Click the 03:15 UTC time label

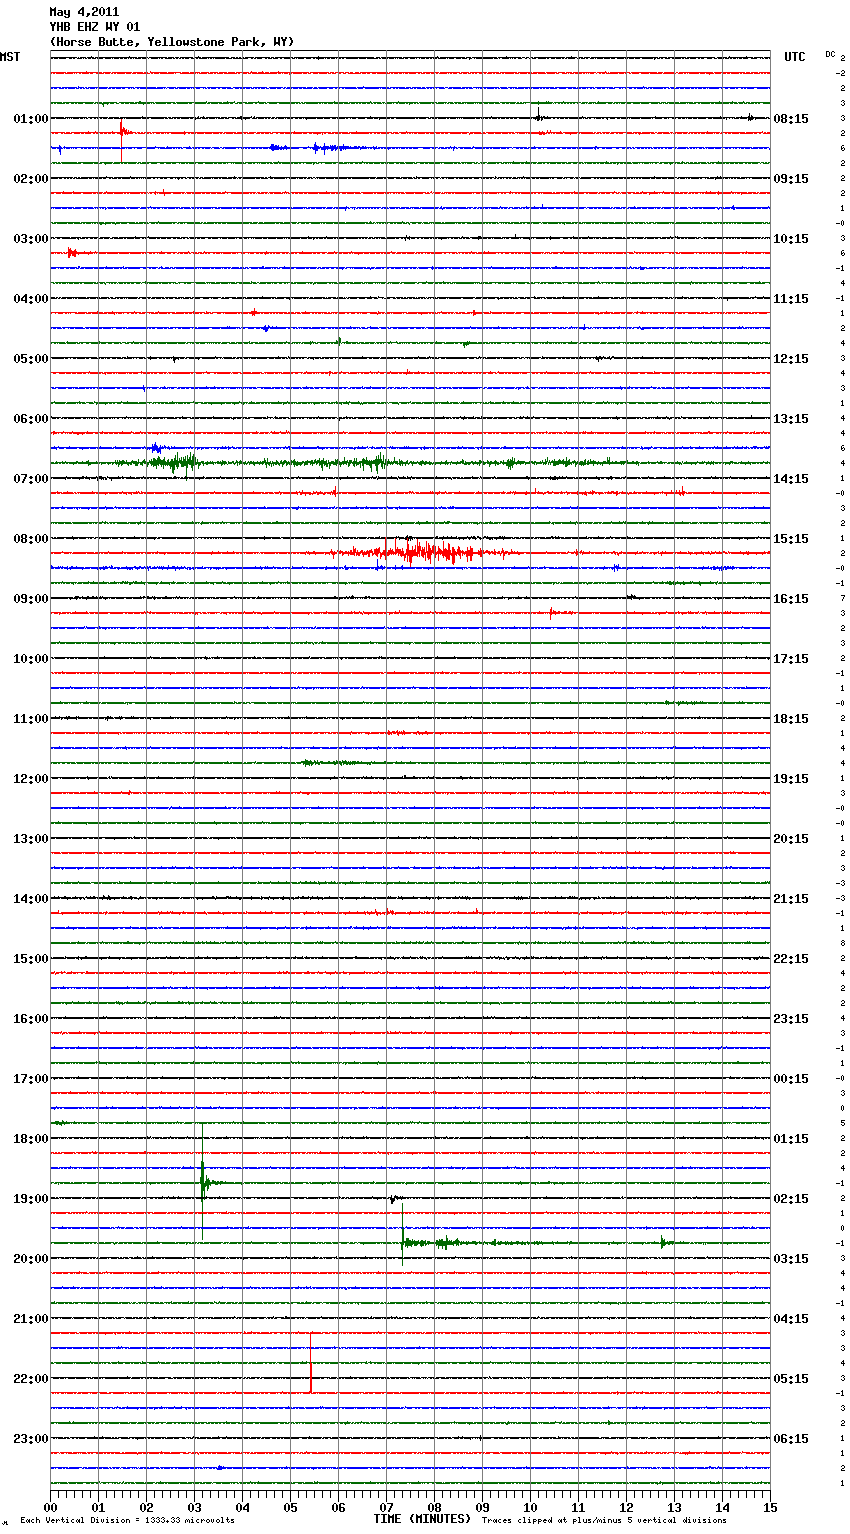click(x=791, y=1259)
